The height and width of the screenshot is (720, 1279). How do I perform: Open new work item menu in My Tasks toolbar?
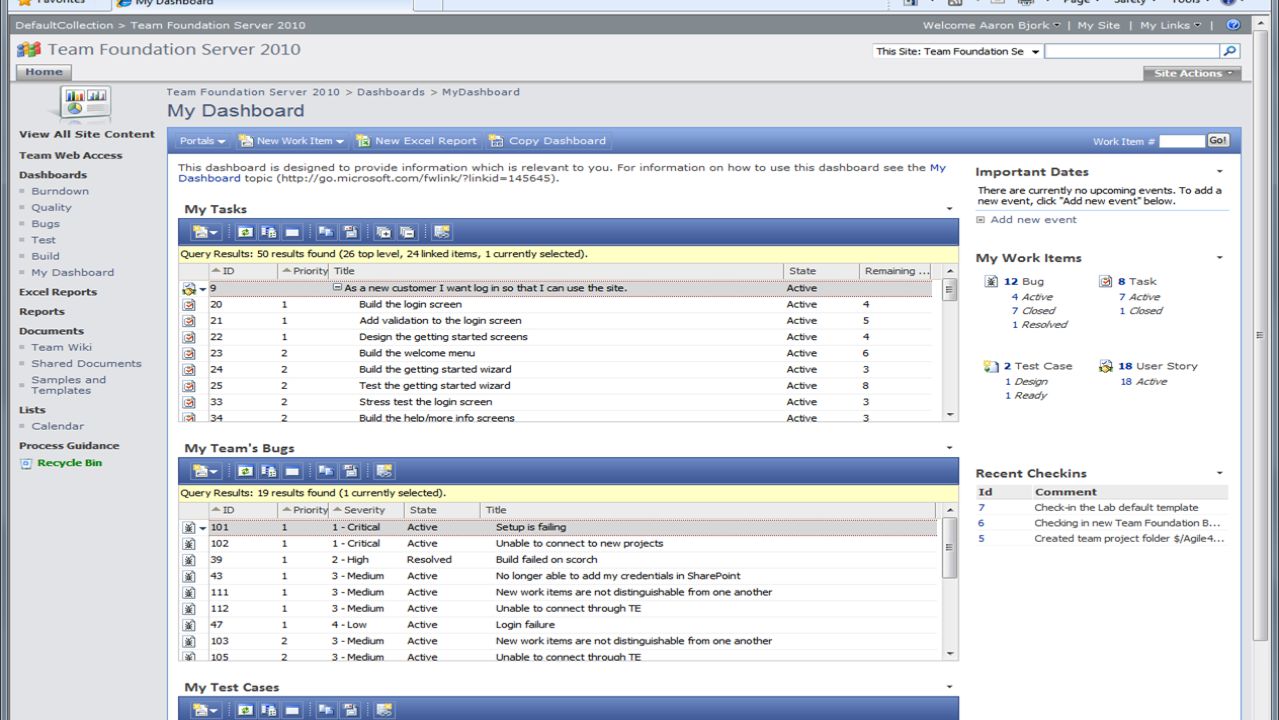pos(207,232)
